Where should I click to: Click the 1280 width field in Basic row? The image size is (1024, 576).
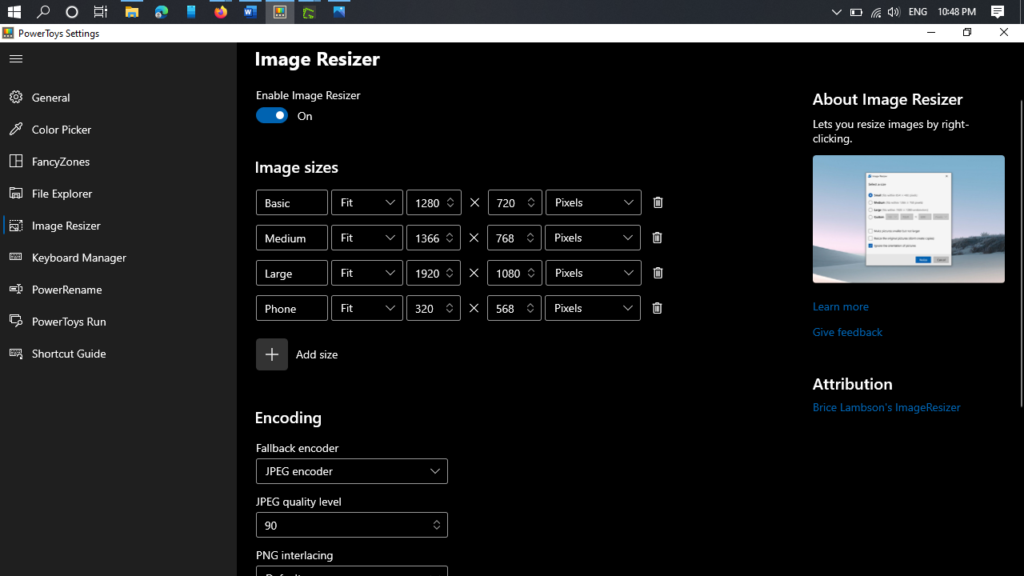point(434,202)
